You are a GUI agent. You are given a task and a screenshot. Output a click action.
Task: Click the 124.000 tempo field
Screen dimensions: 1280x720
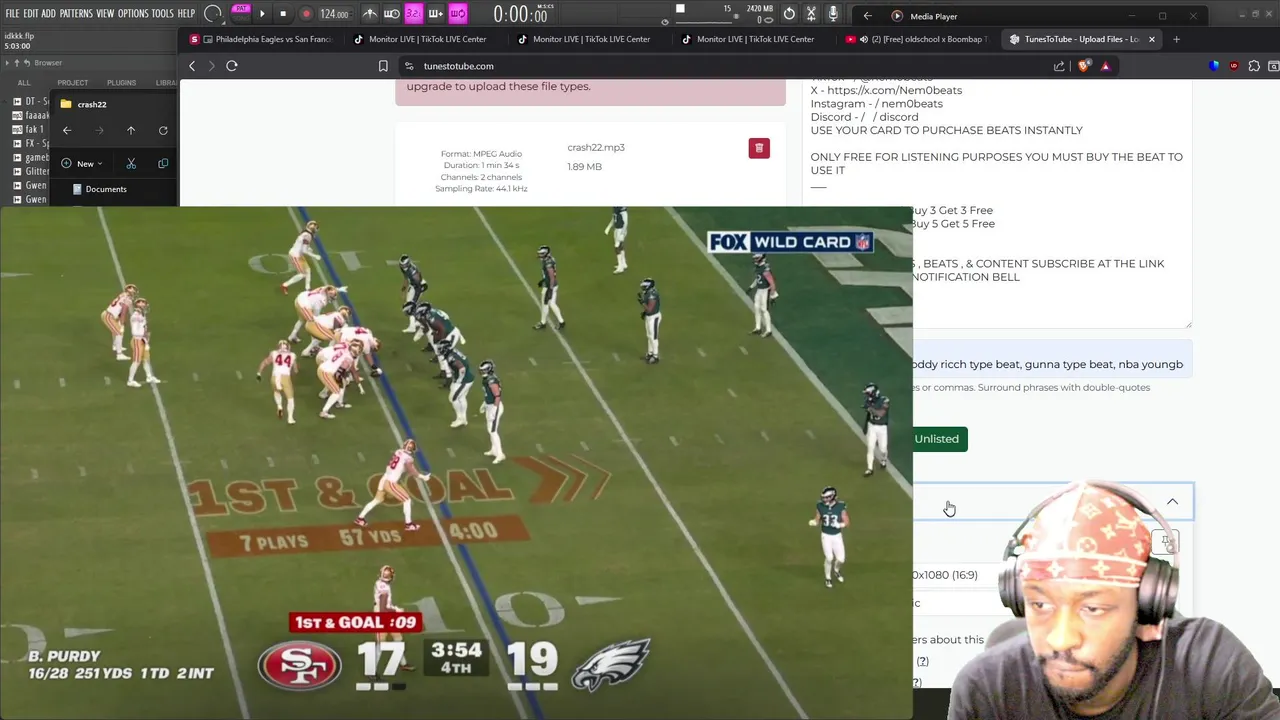coord(334,14)
